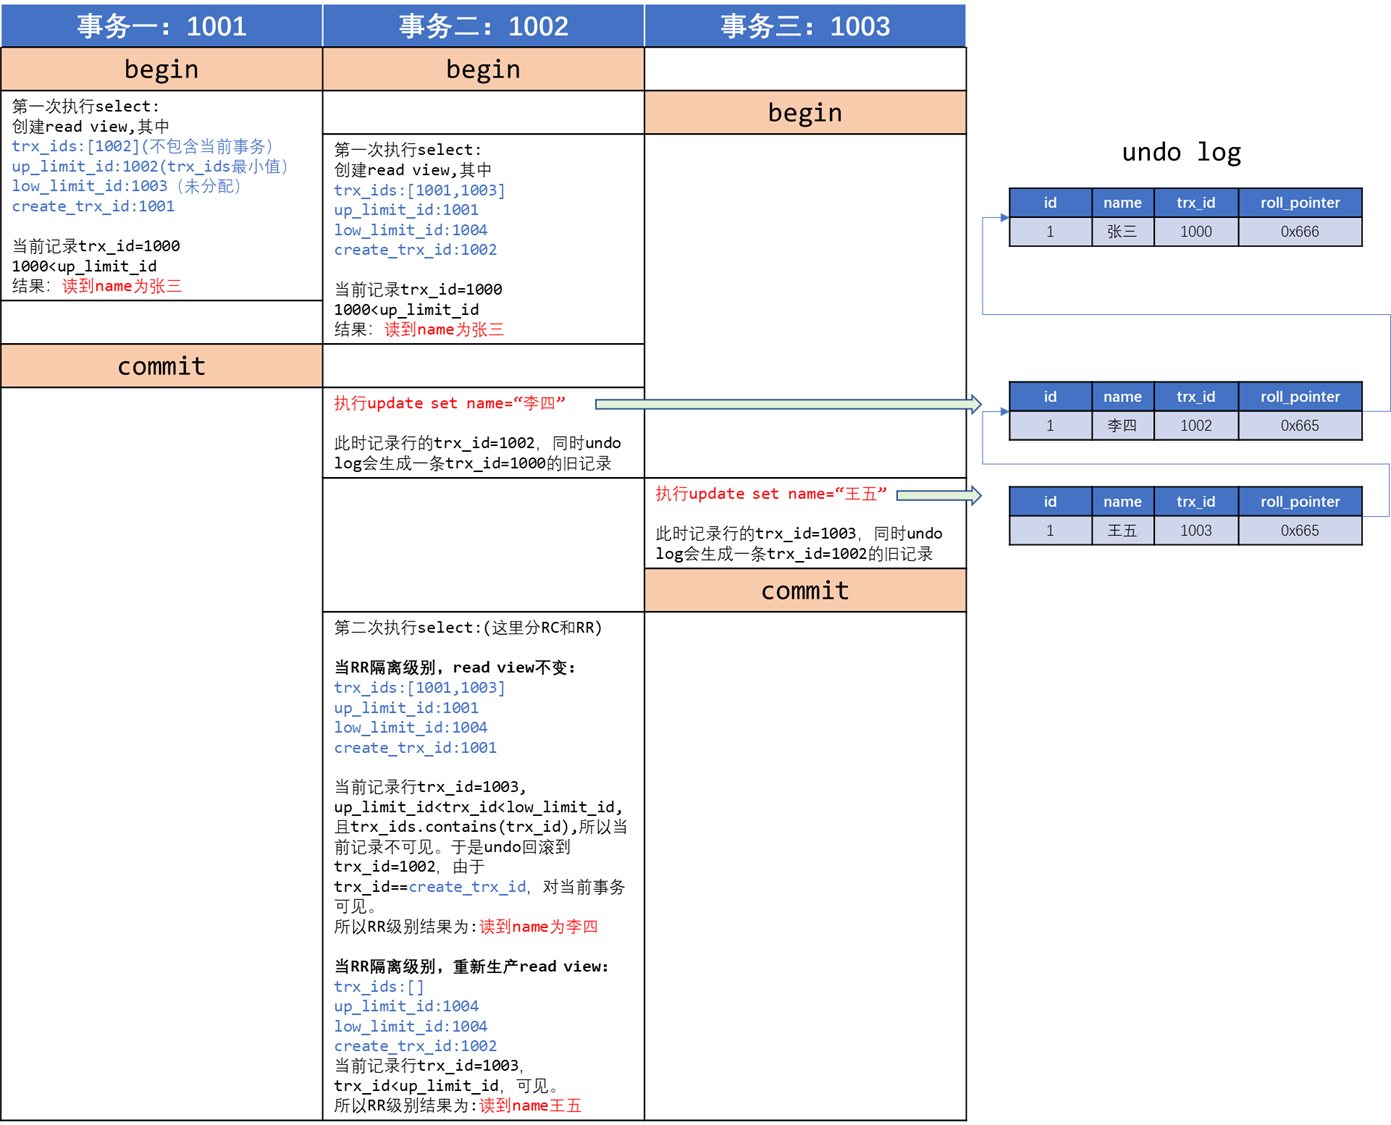The width and height of the screenshot is (1391, 1125).
Task: Click trx_id header above the 王五 row
Action: [x=1196, y=501]
